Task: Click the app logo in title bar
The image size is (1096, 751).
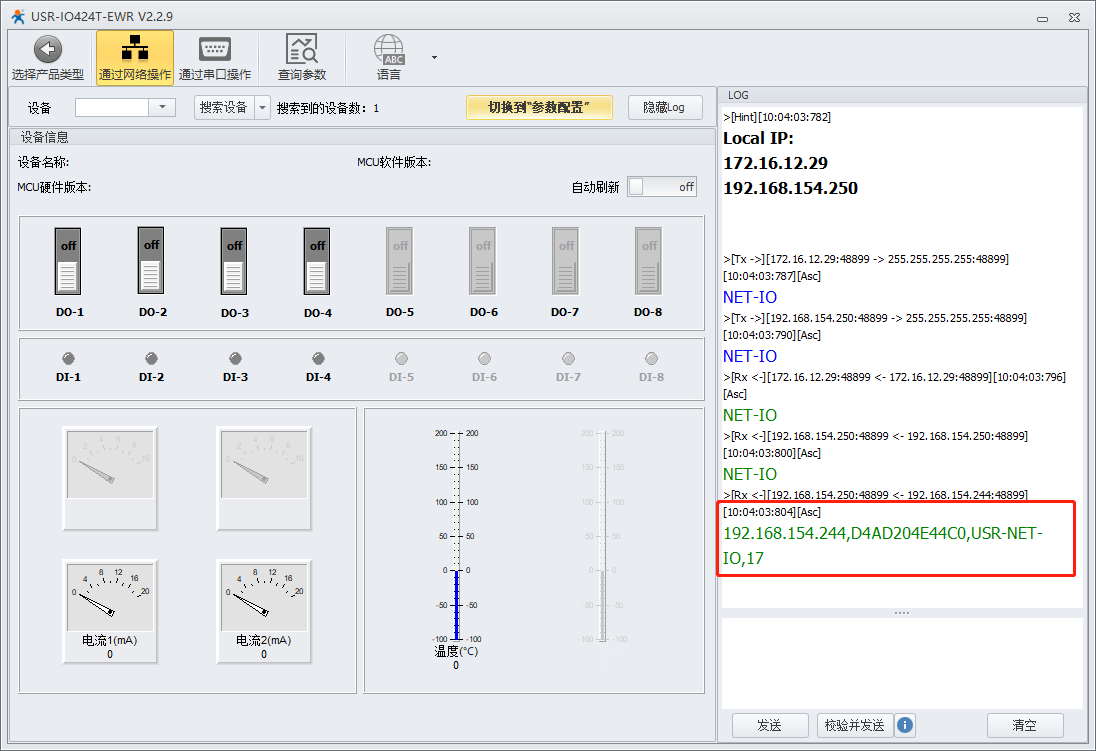Action: click(17, 16)
